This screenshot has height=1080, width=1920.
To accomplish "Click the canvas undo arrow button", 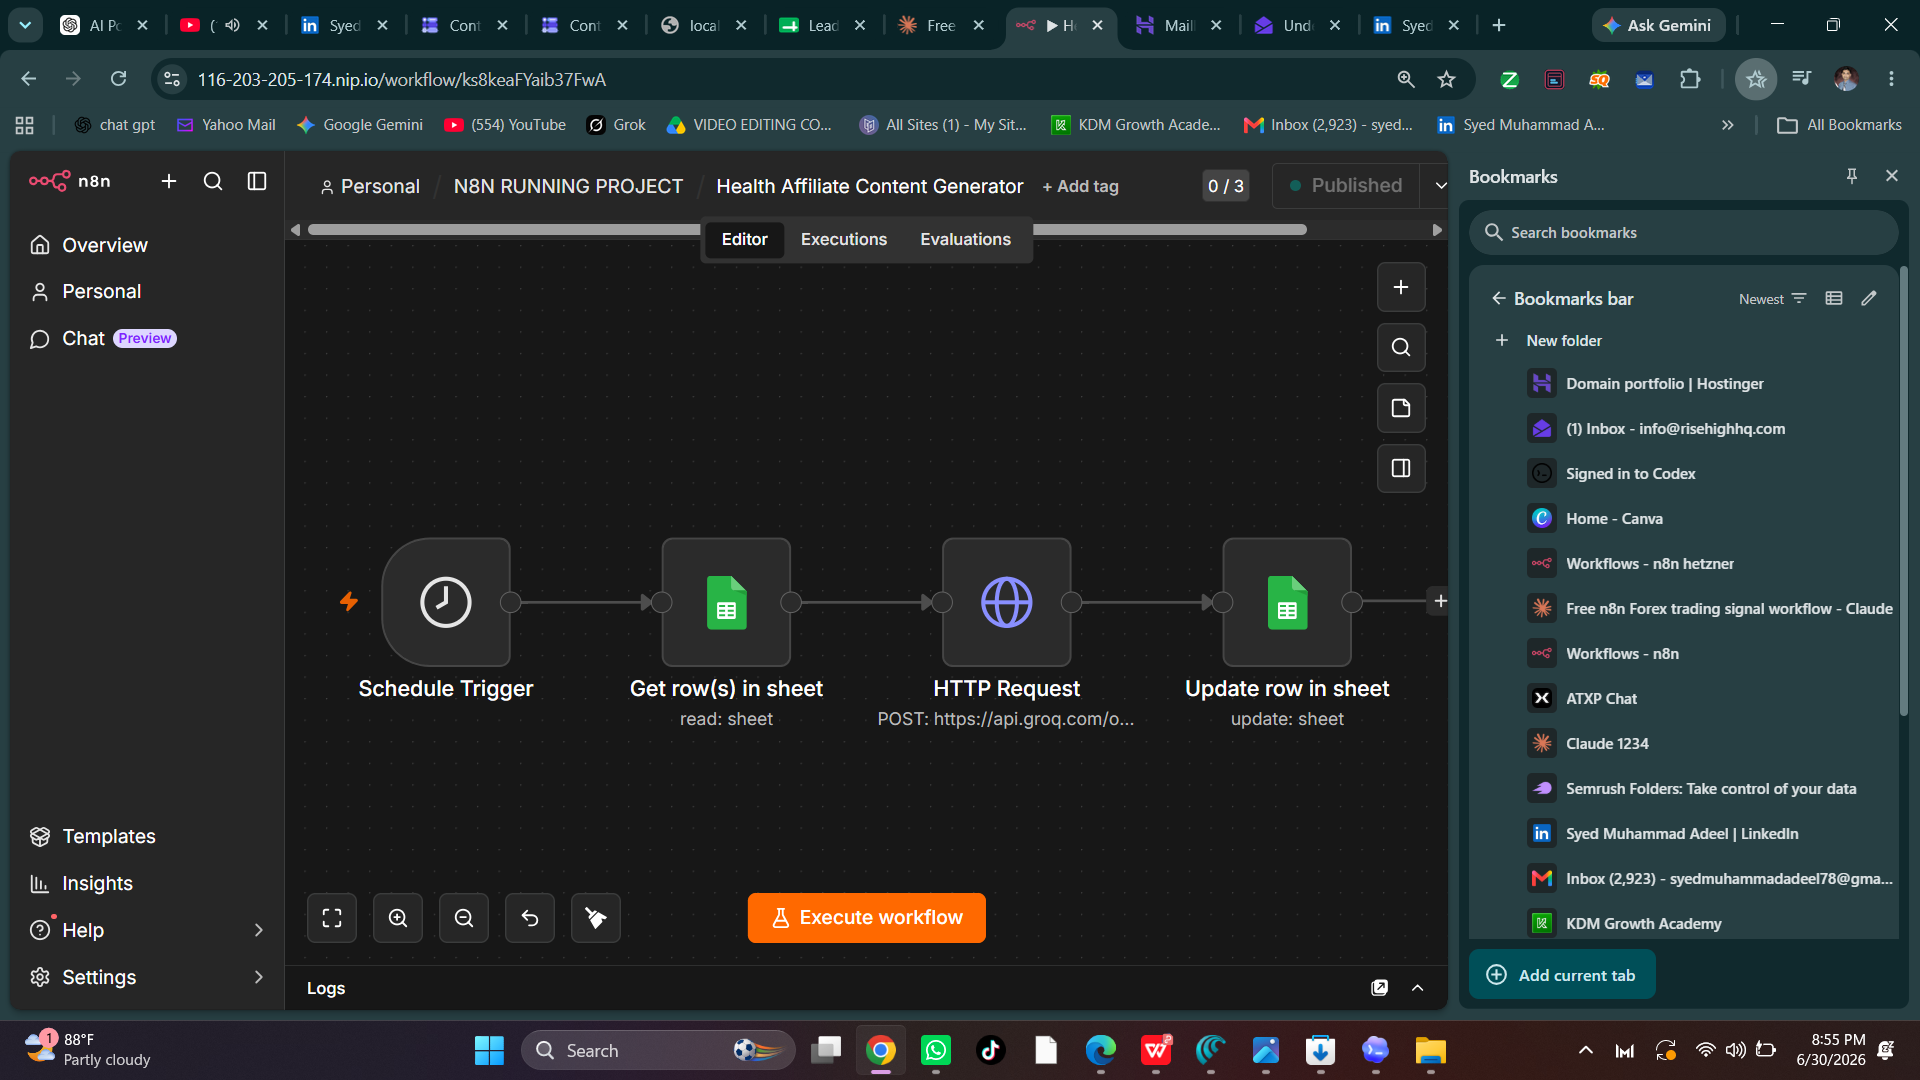I will click(x=530, y=918).
